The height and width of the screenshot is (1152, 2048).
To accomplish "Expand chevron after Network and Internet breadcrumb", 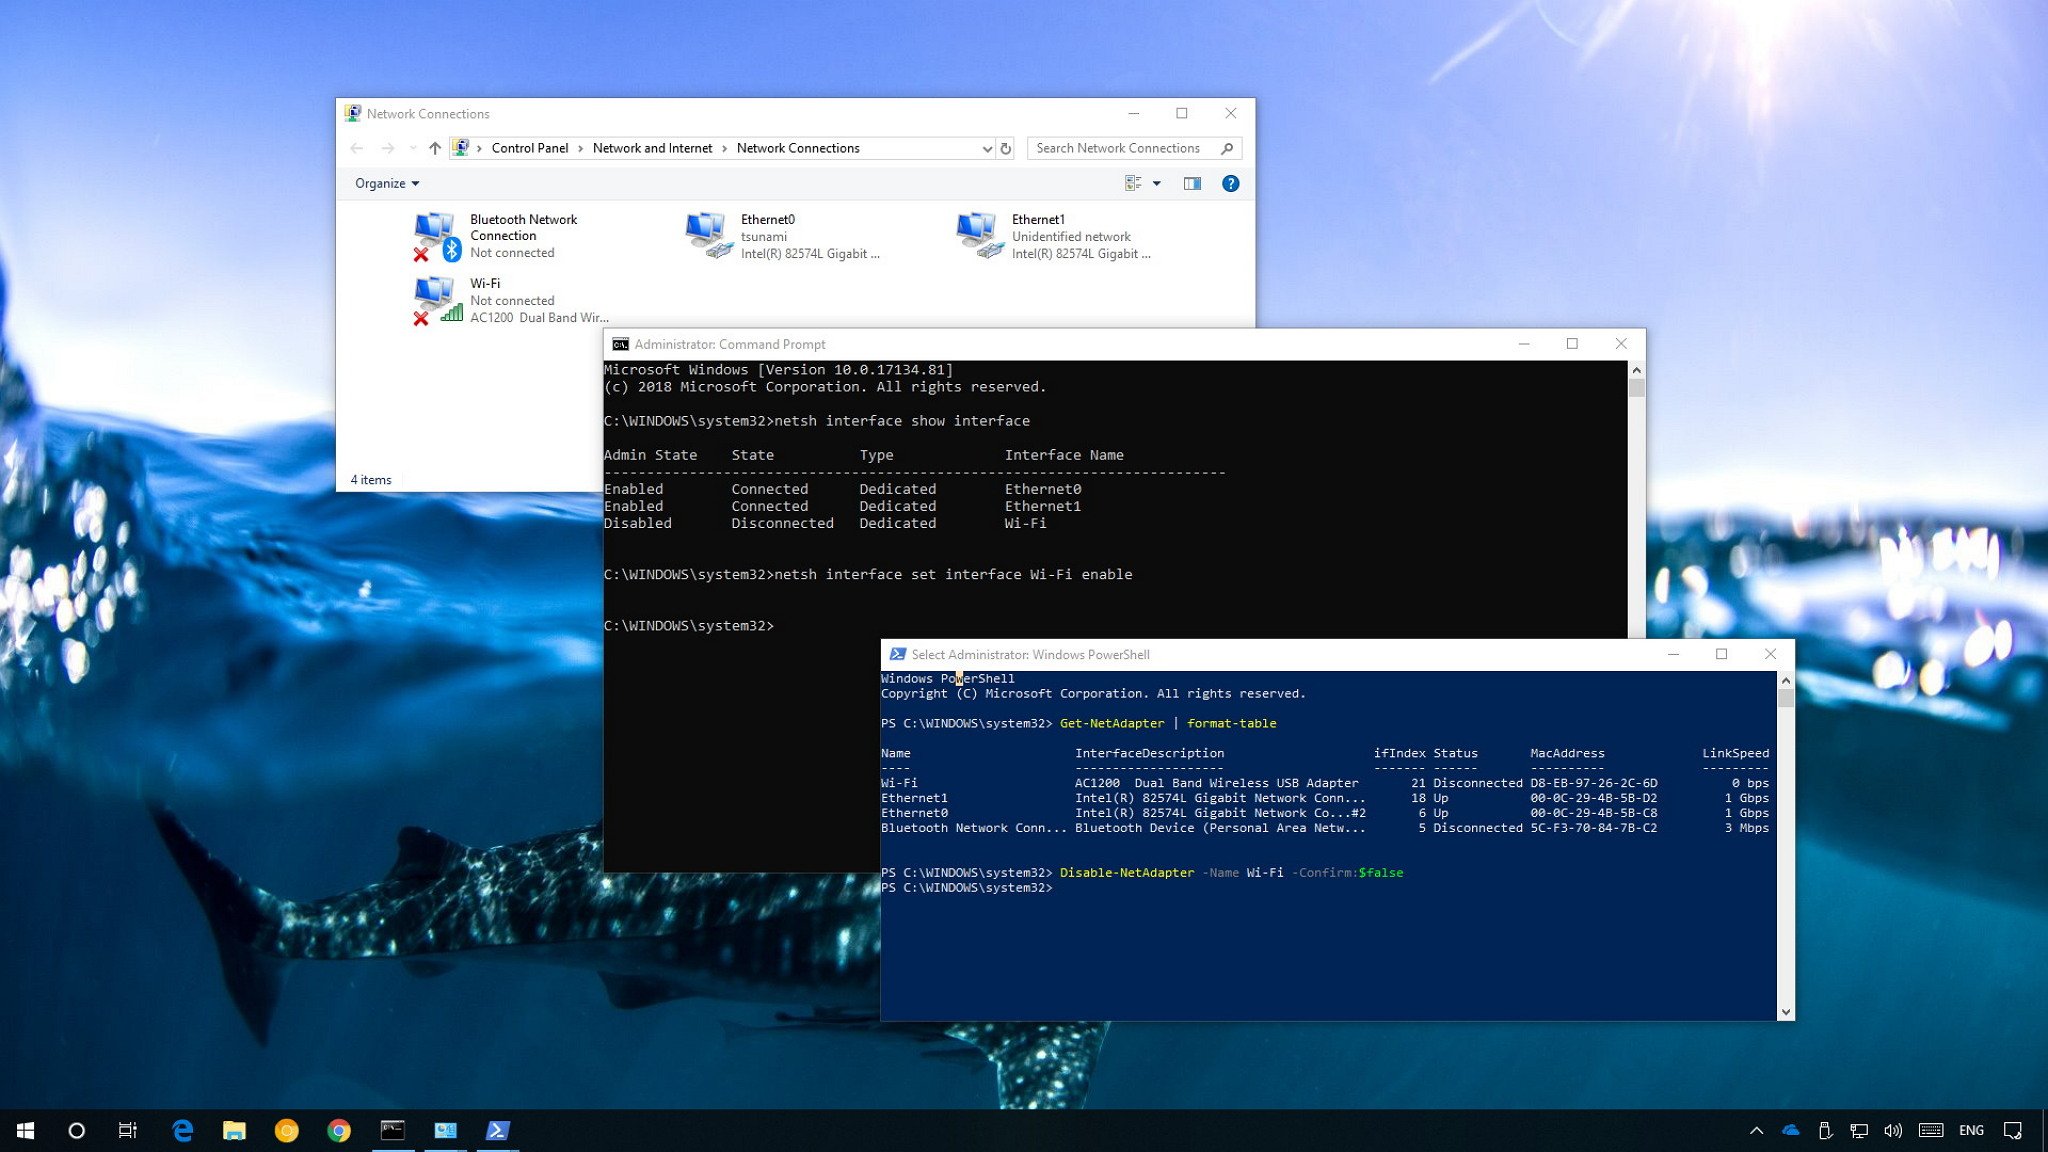I will pyautogui.click(x=724, y=148).
